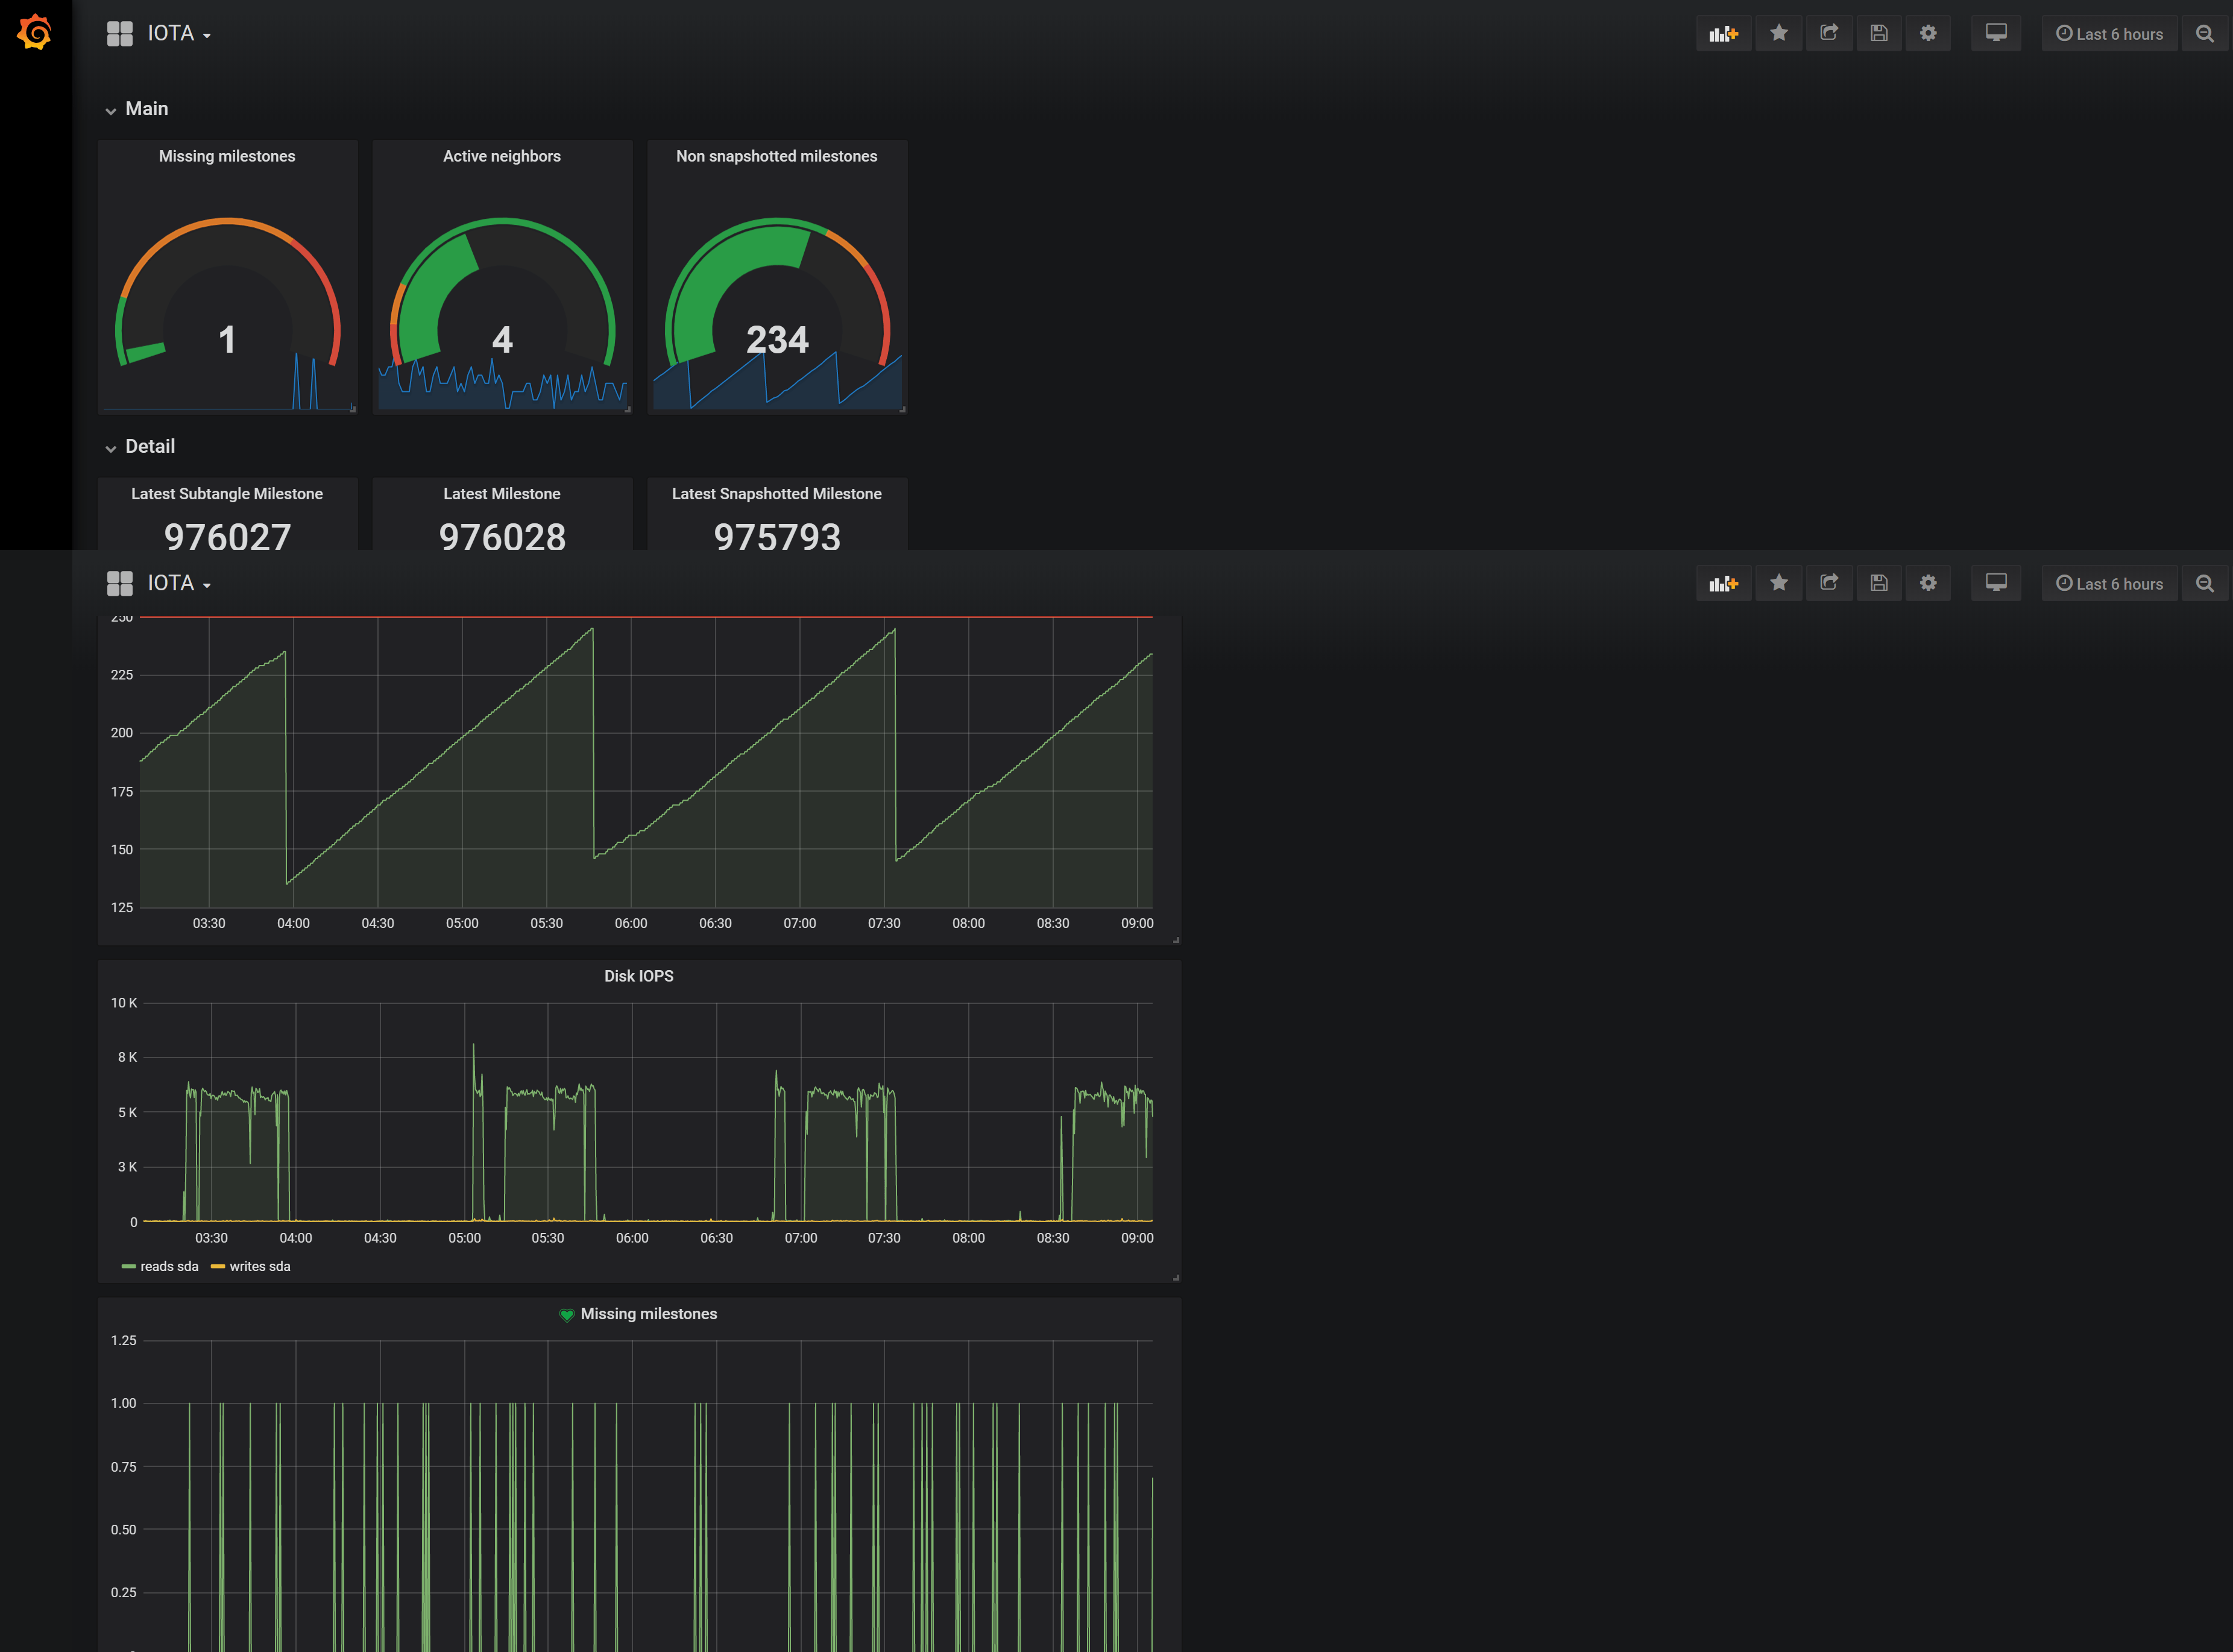Click the resize handle of the sawtooth milestones graph
Viewport: 2233px width, 1652px height.
[x=1176, y=940]
